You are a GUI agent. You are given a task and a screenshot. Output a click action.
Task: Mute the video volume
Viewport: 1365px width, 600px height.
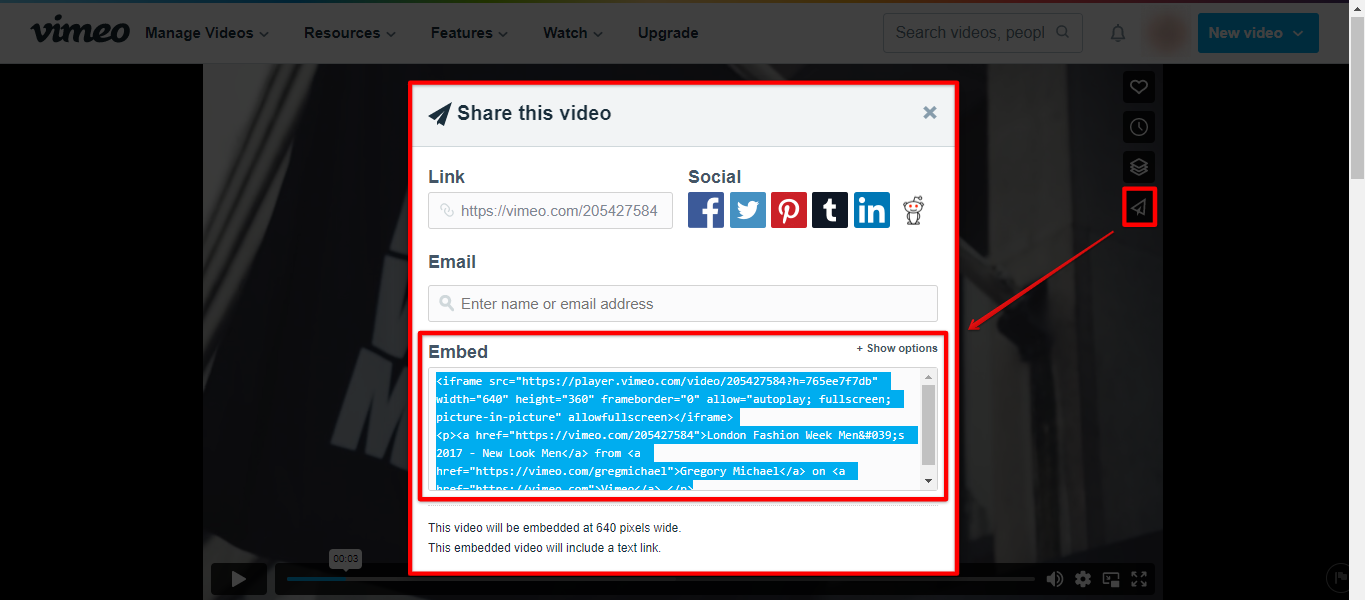[1054, 579]
